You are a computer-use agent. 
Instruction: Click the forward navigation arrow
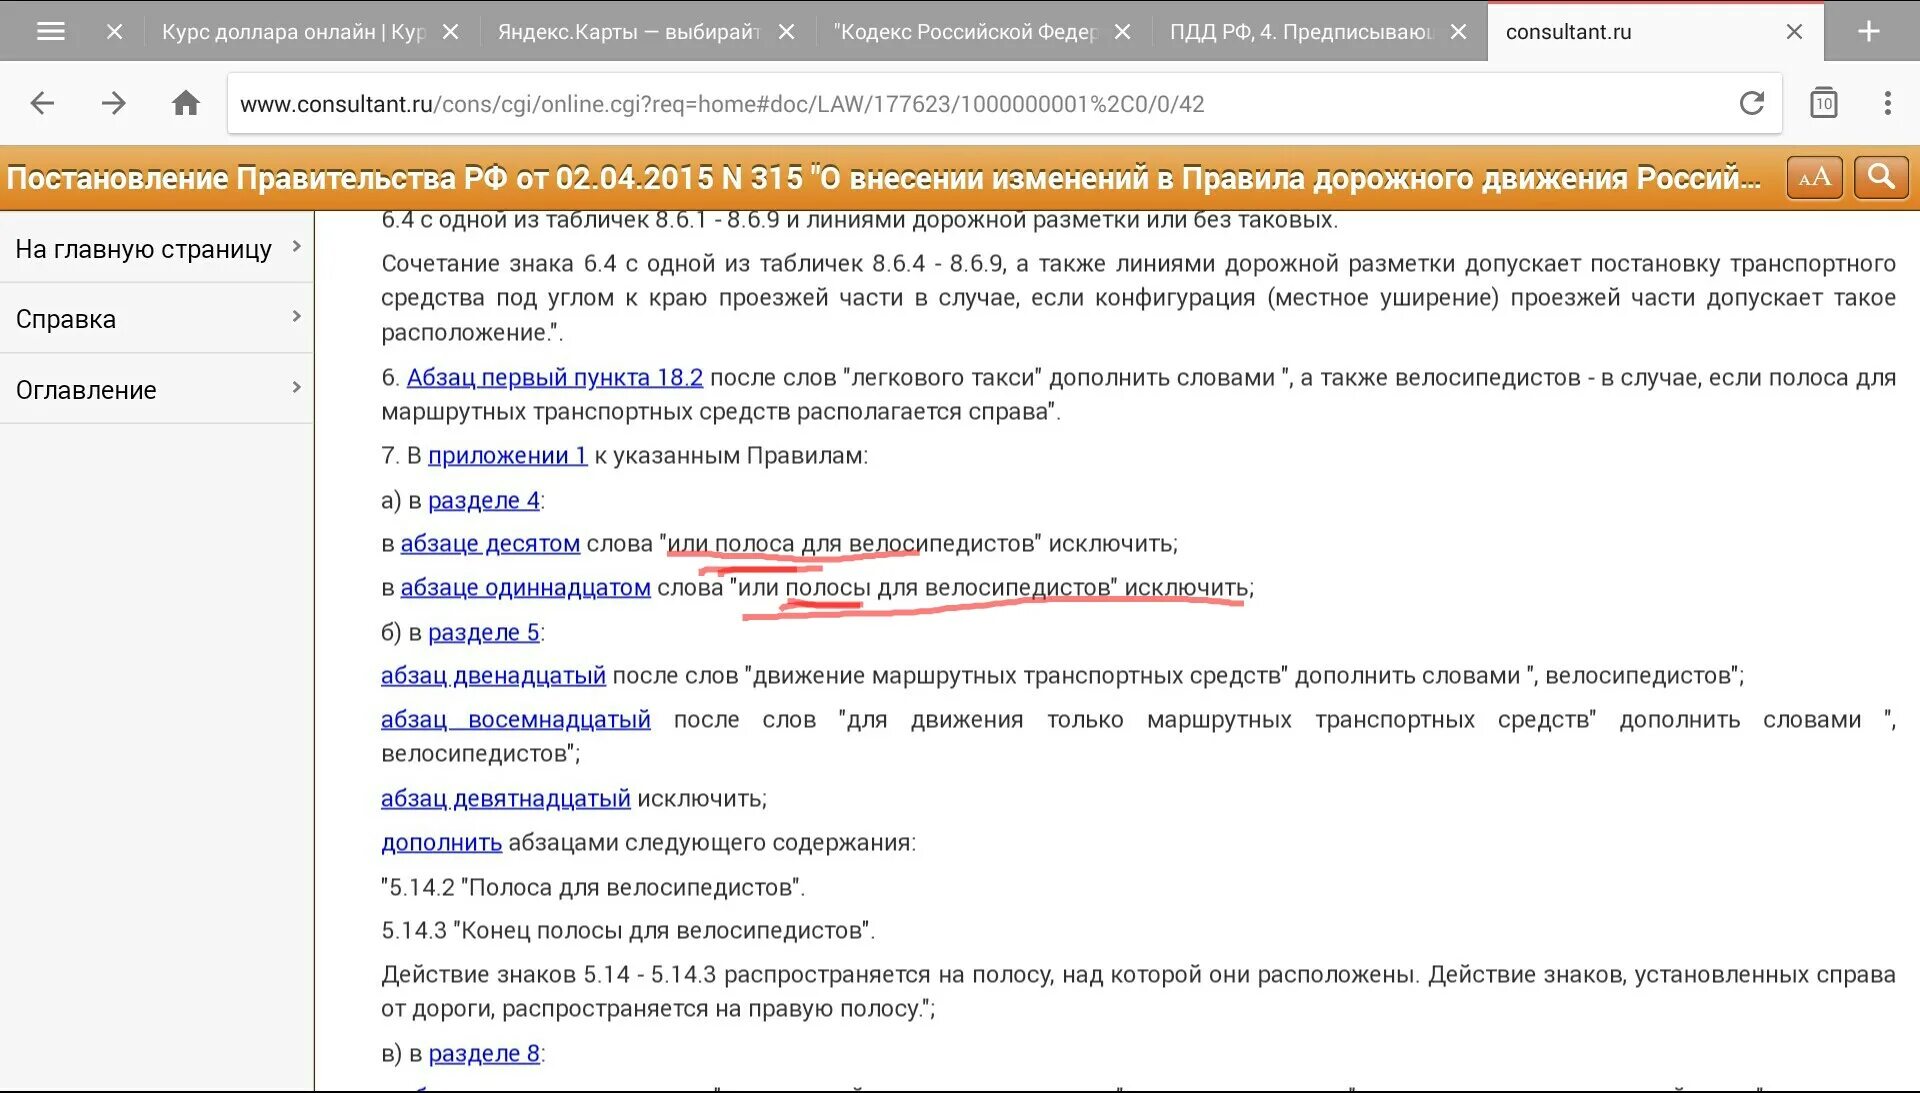114,103
